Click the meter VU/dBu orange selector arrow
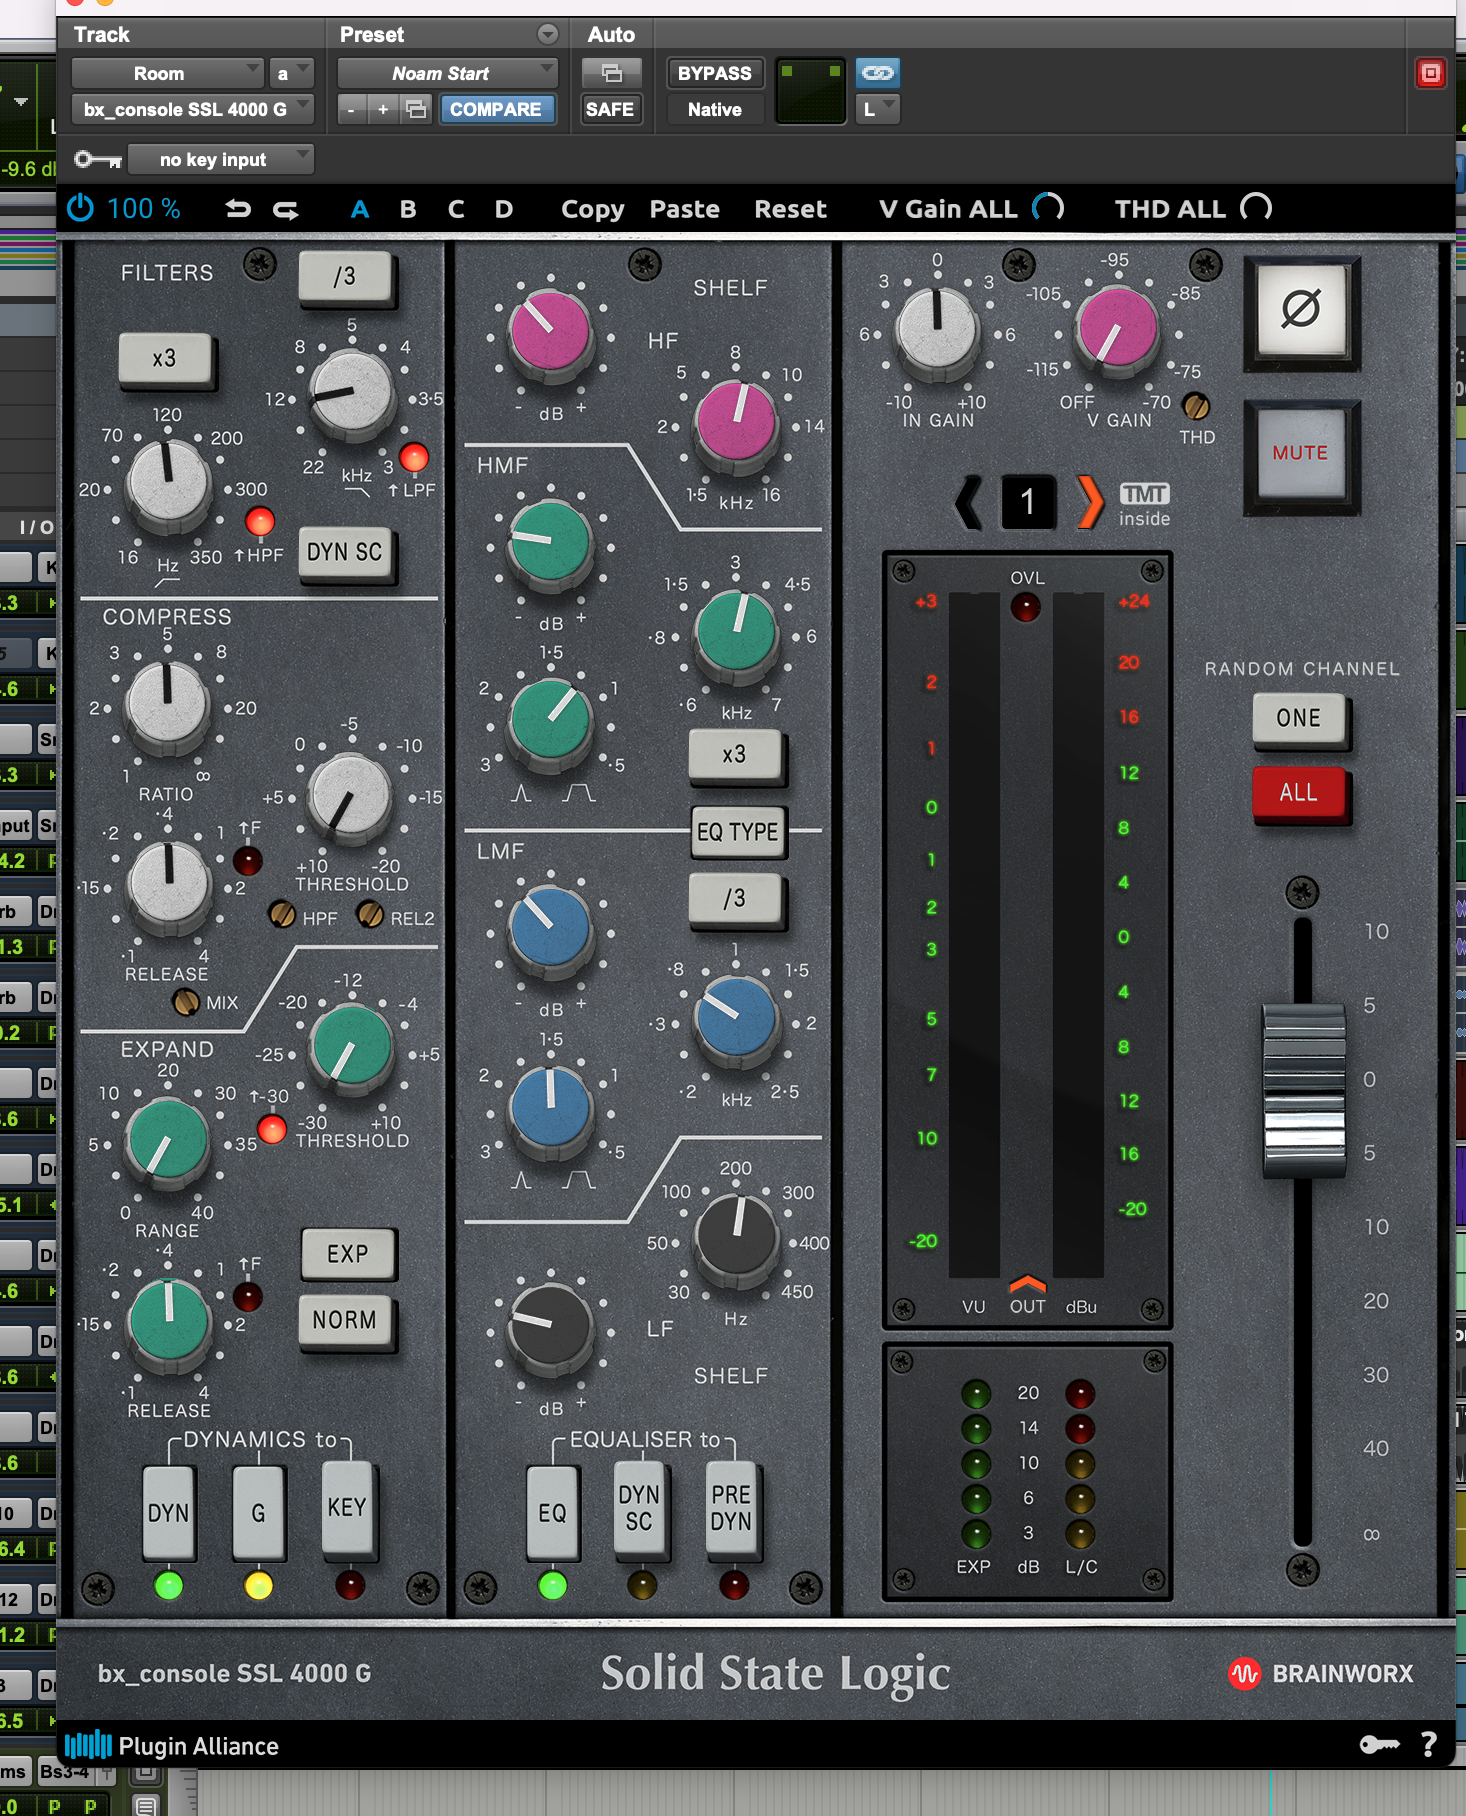Viewport: 1466px width, 1816px height. [x=1027, y=1284]
